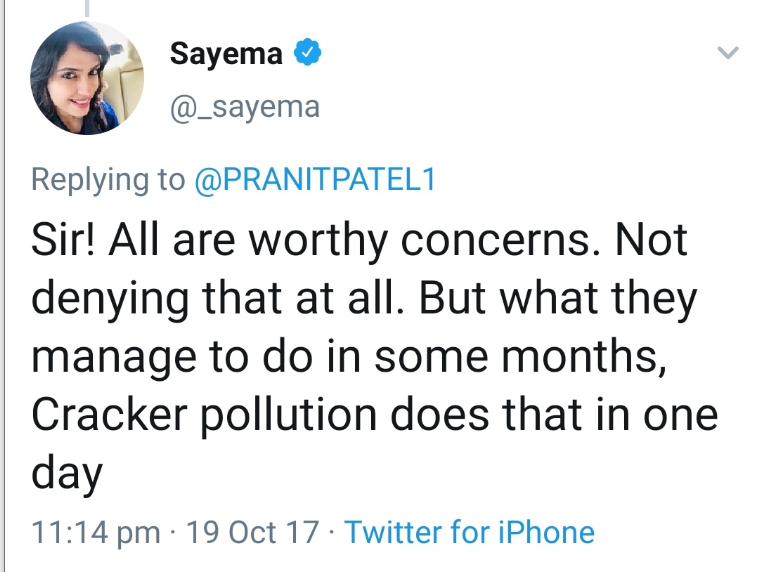Visit the @_sayema handle

click(x=244, y=106)
